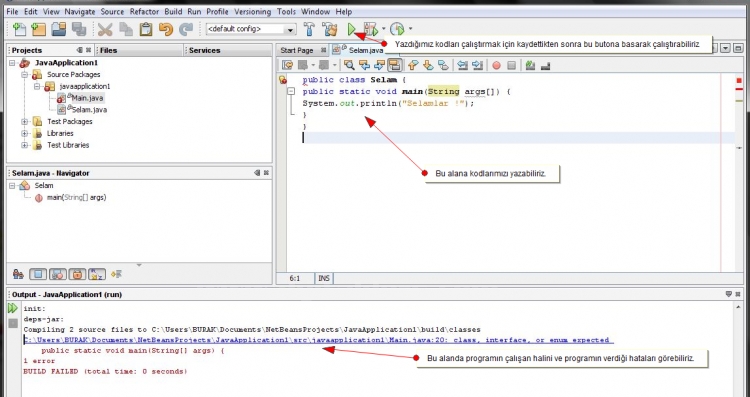Click the Clean and Build icon
This screenshot has height=397, width=750.
(330, 30)
